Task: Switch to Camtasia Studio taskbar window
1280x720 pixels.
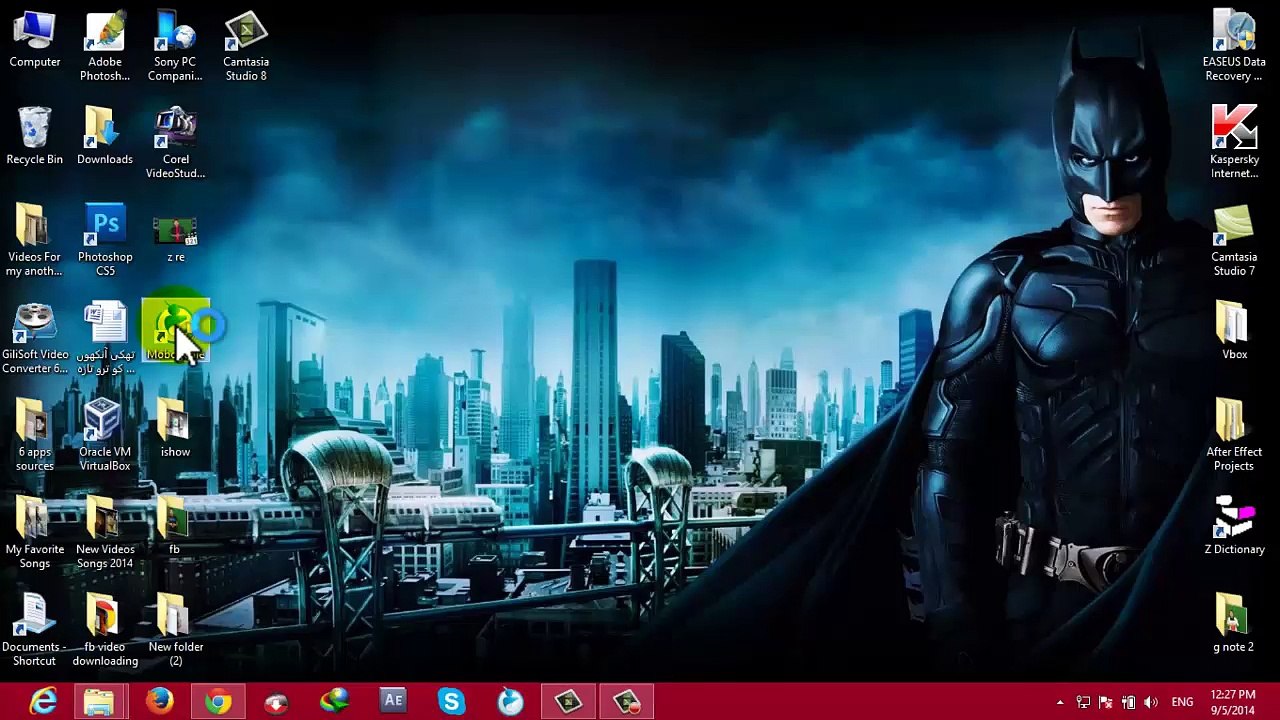Action: [x=569, y=702]
